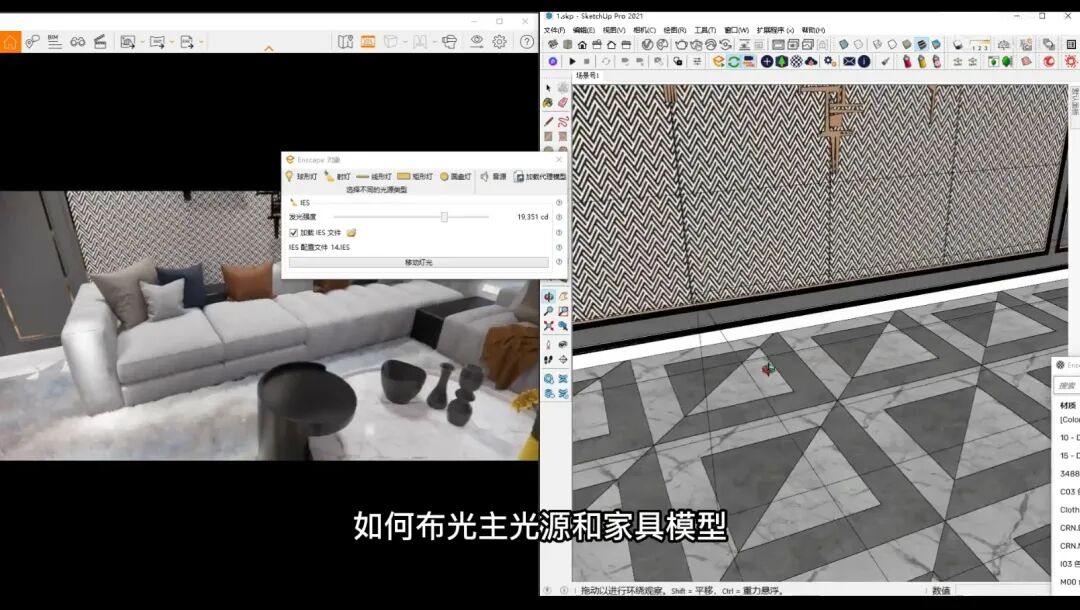Select the 矩形灯 rectangular light type
Screen dimensions: 1080x610
pos(415,177)
